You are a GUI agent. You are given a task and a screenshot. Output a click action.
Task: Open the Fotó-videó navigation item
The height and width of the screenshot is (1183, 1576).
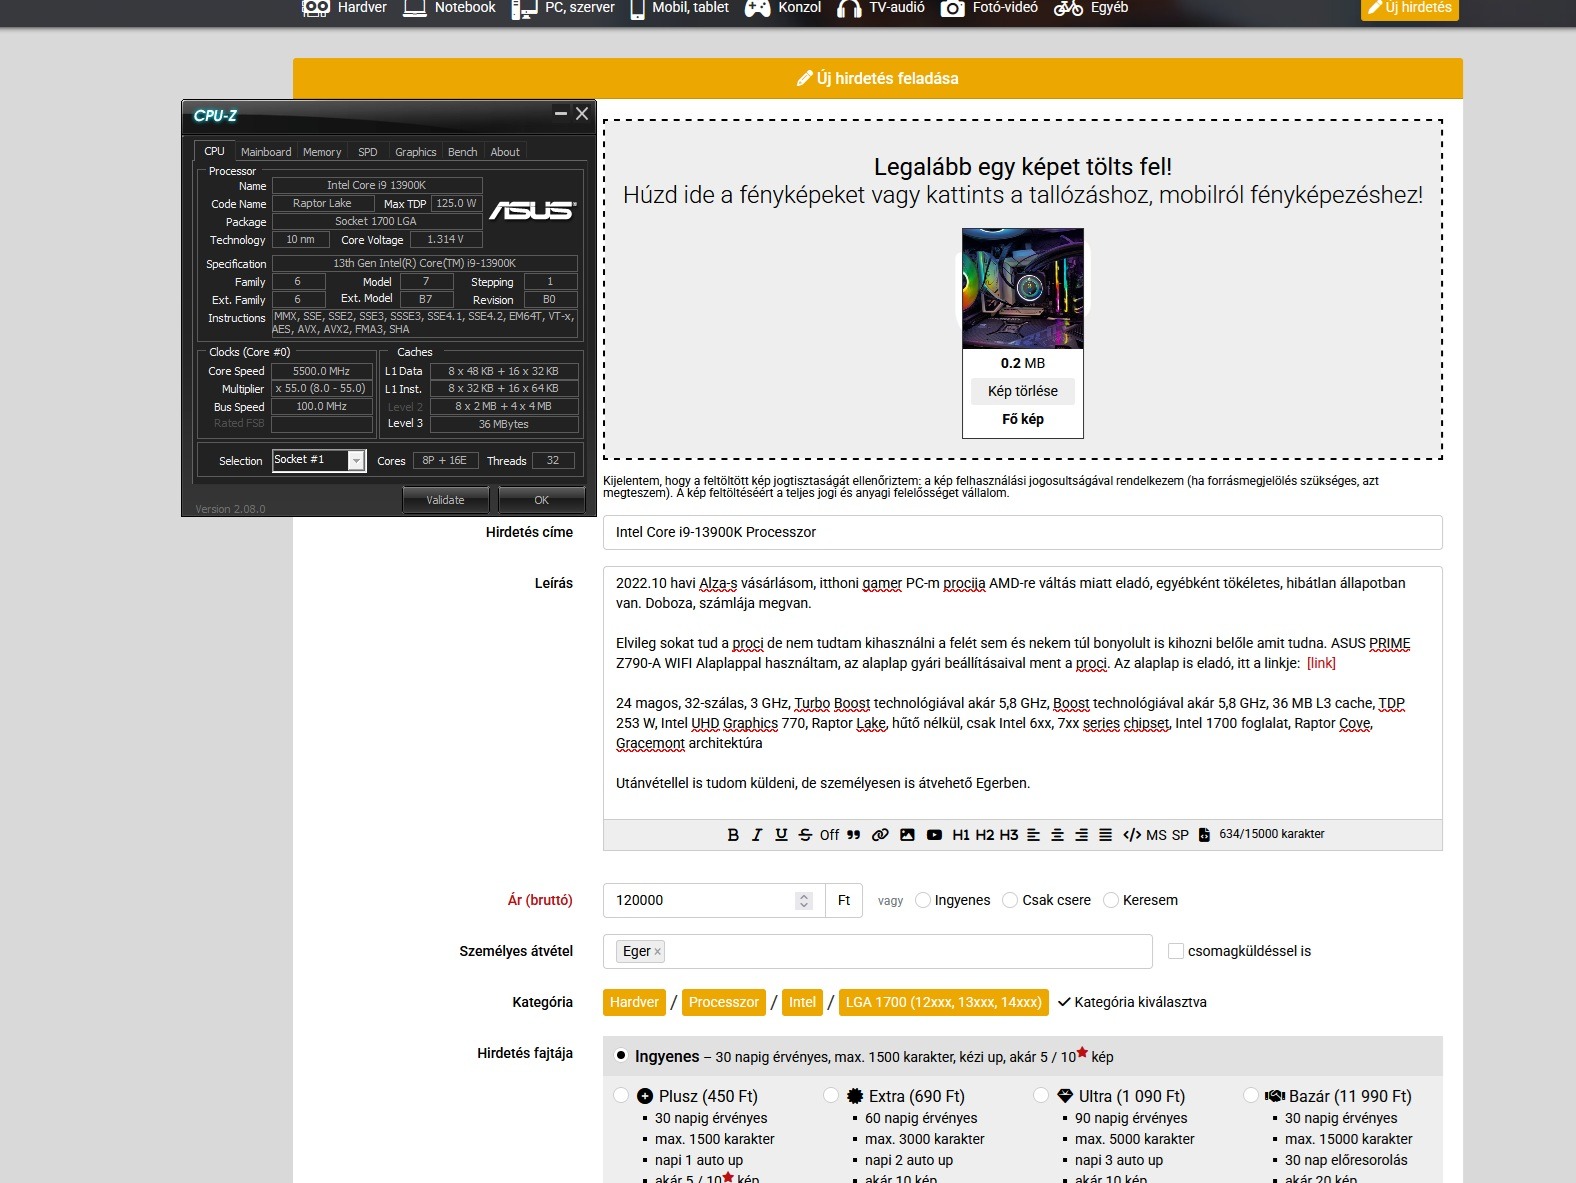pos(989,8)
